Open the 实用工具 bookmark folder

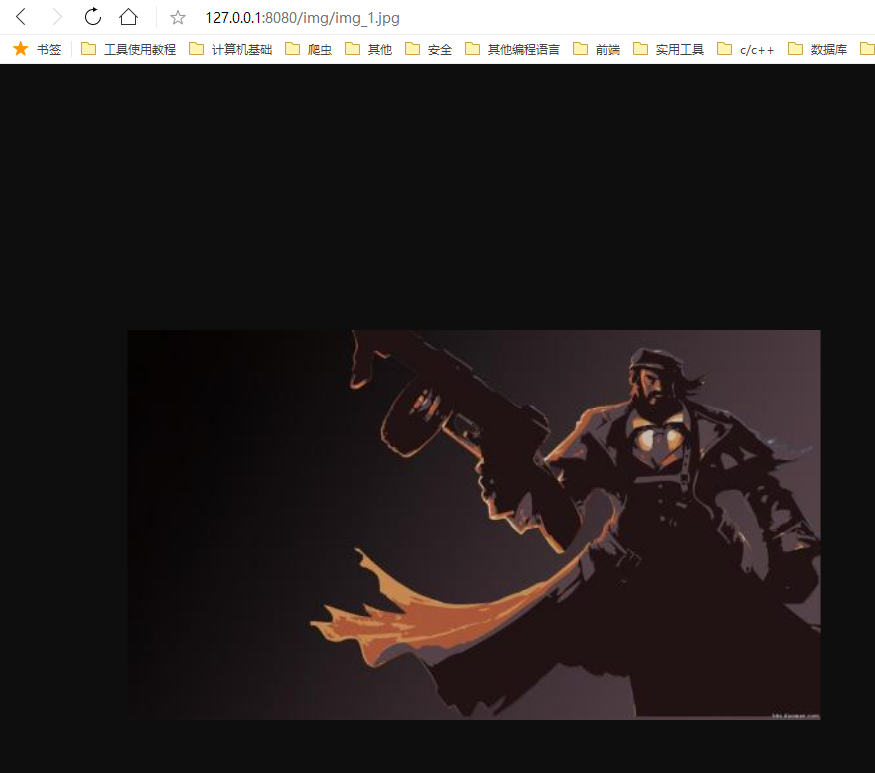(x=669, y=49)
